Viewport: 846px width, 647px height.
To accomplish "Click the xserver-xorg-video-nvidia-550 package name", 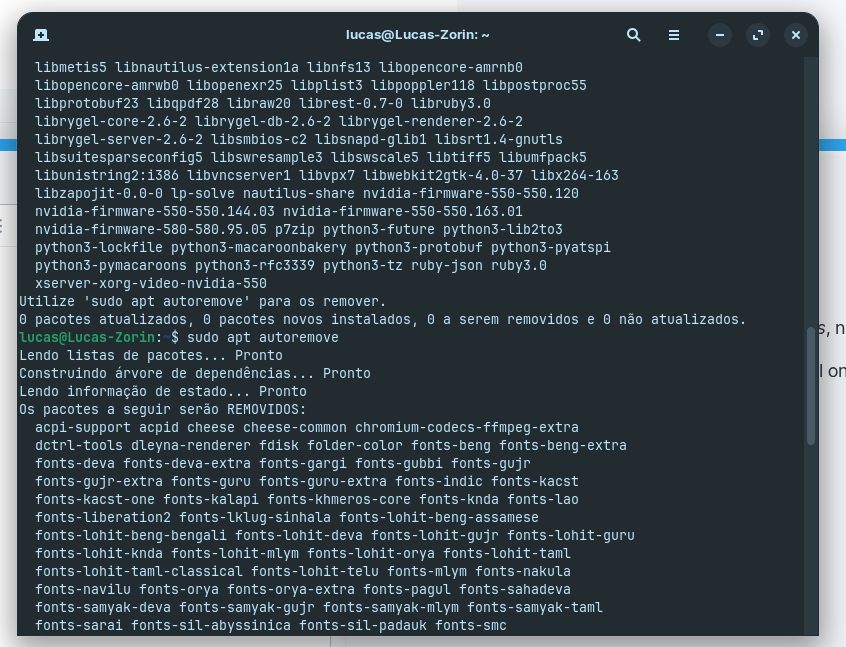I will (x=151, y=283).
